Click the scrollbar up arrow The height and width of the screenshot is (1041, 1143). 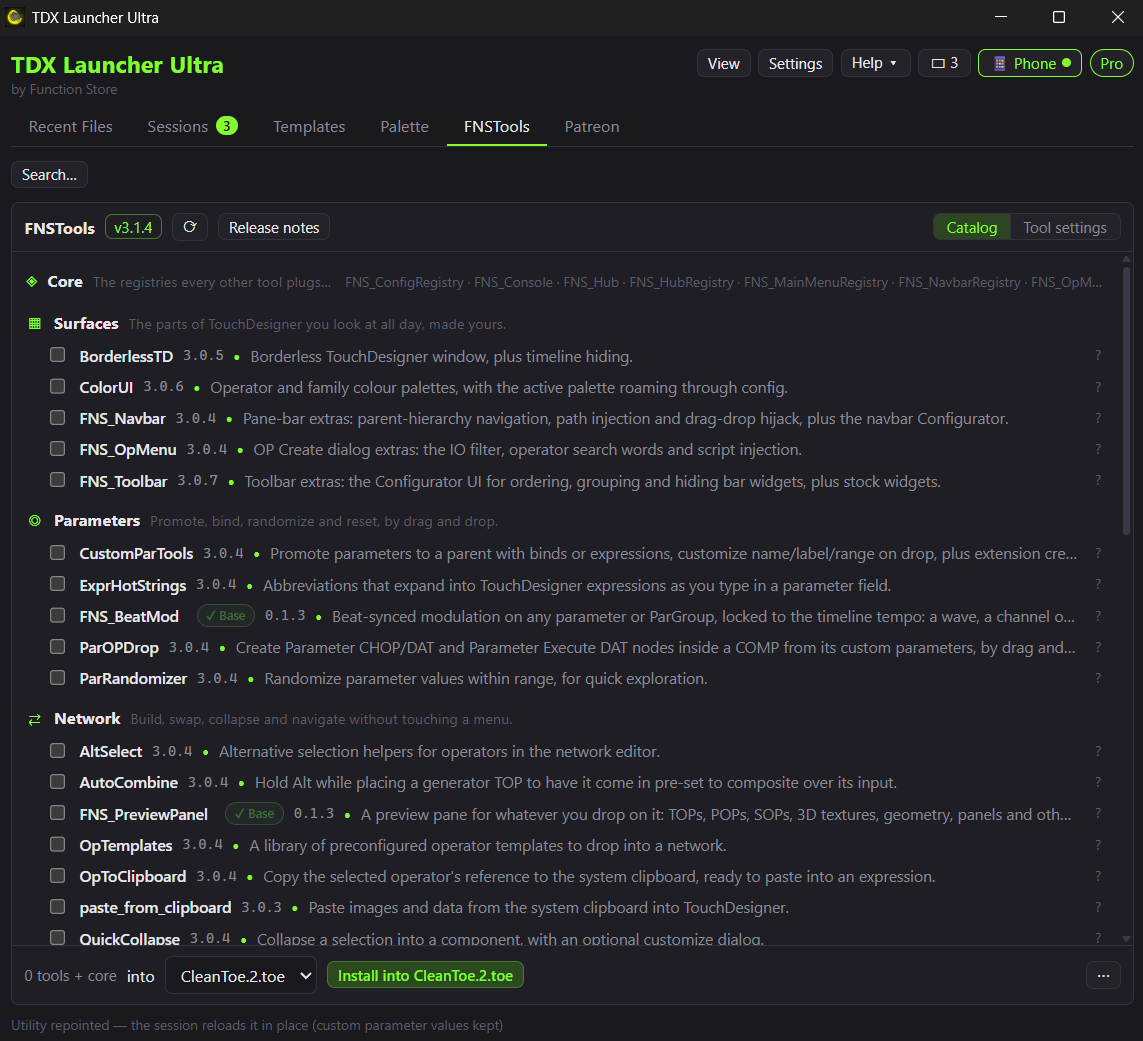tap(1126, 259)
